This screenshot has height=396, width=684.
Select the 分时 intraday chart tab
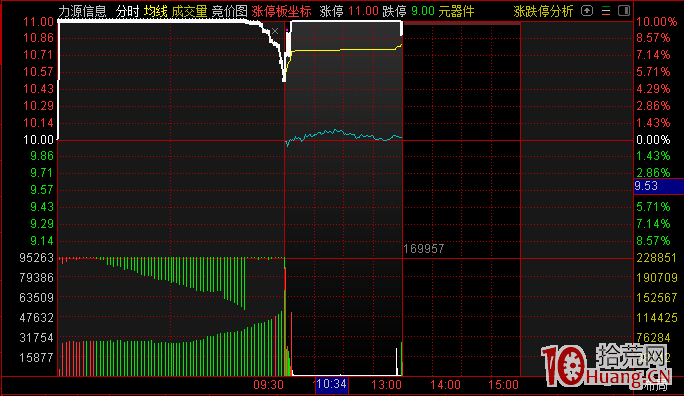pyautogui.click(x=128, y=11)
